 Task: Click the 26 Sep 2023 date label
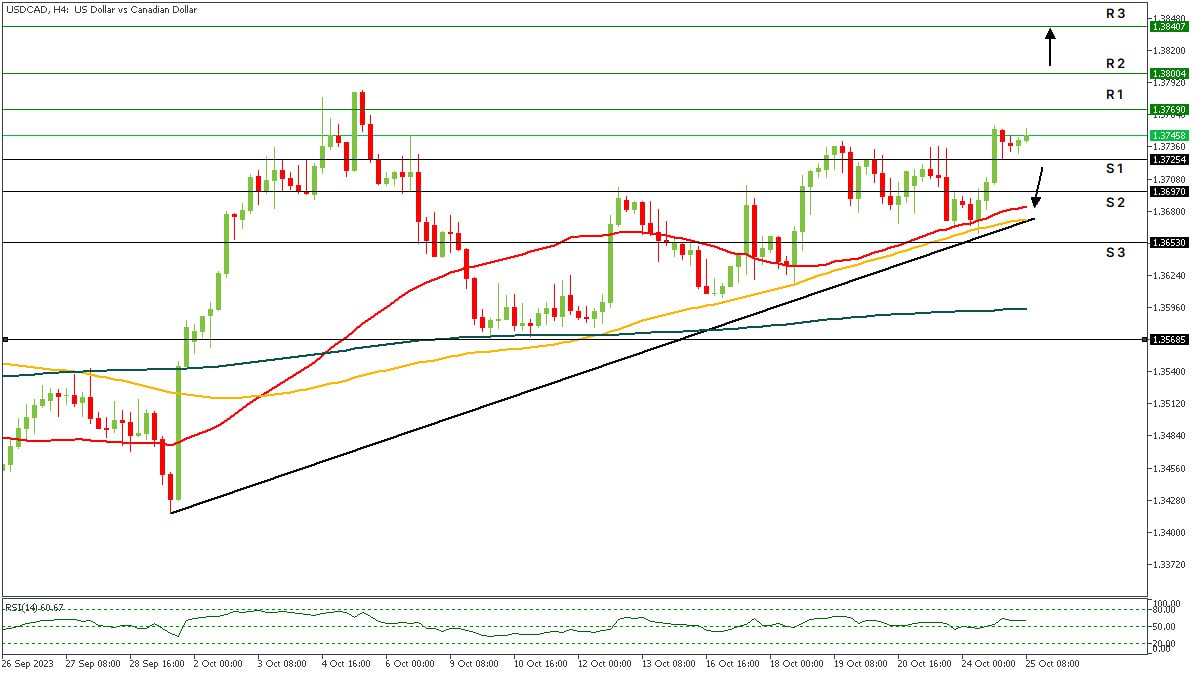(28, 663)
